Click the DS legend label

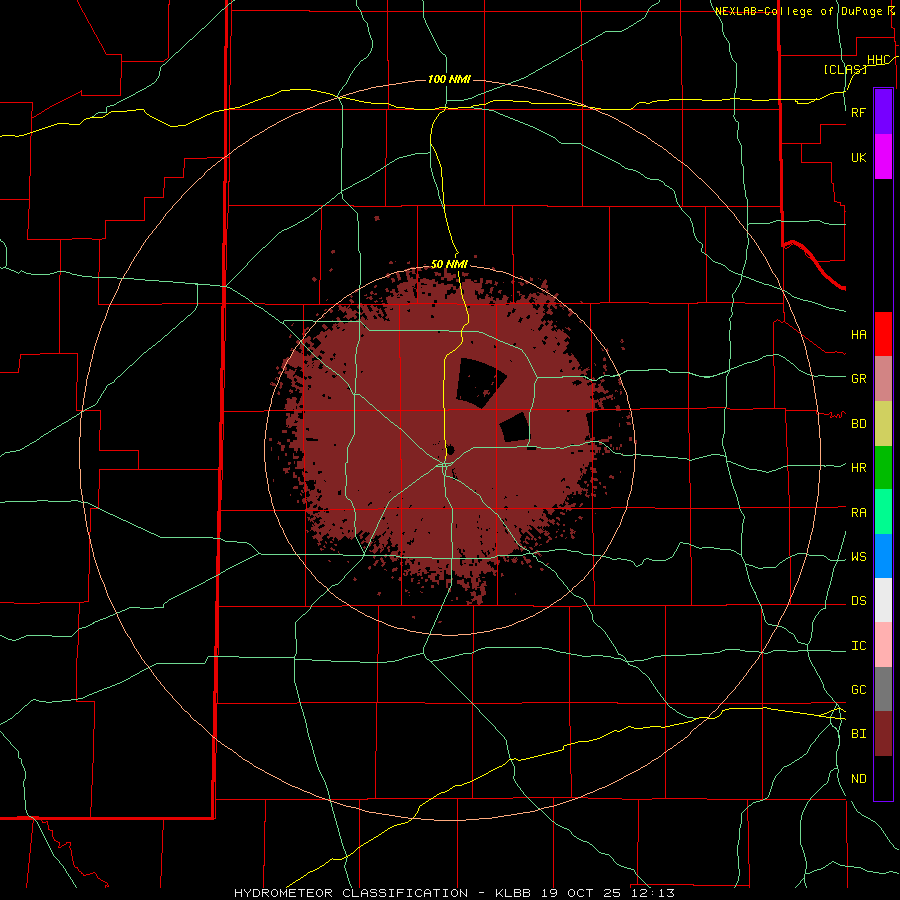tap(859, 601)
